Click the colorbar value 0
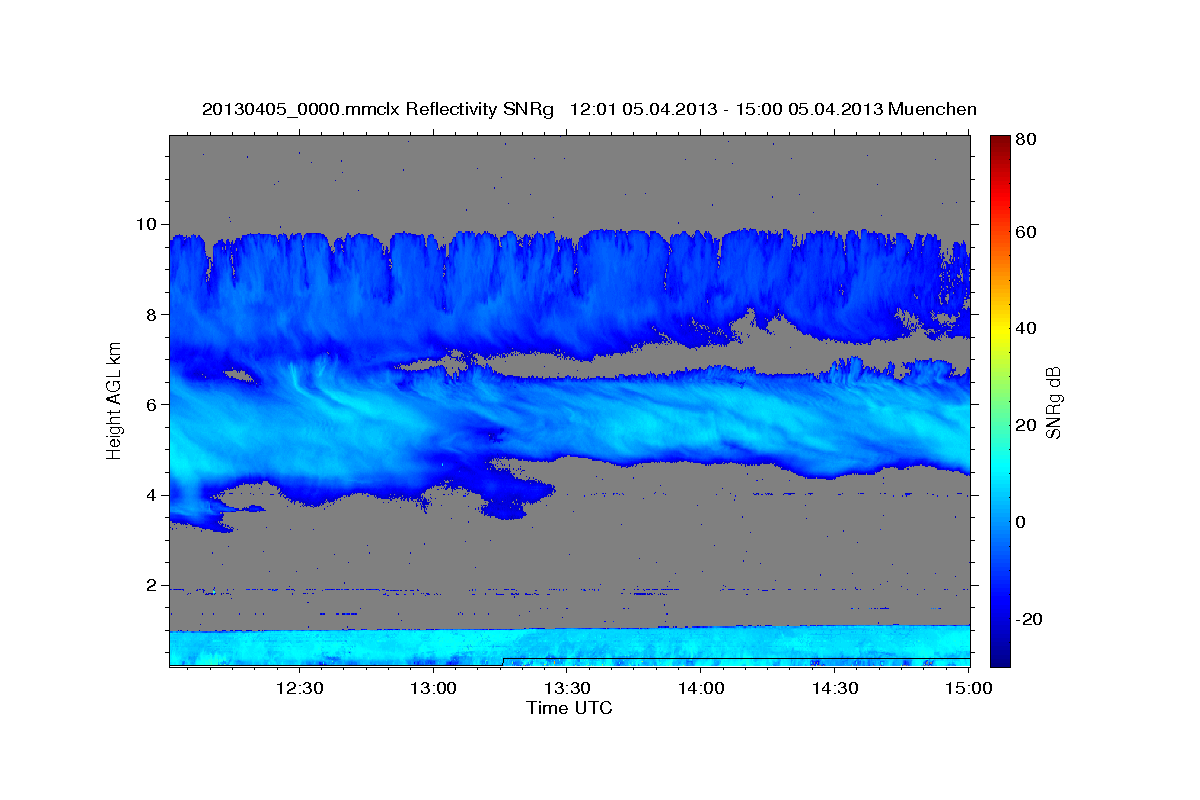Screen dimensions: 1200x800 1023,522
